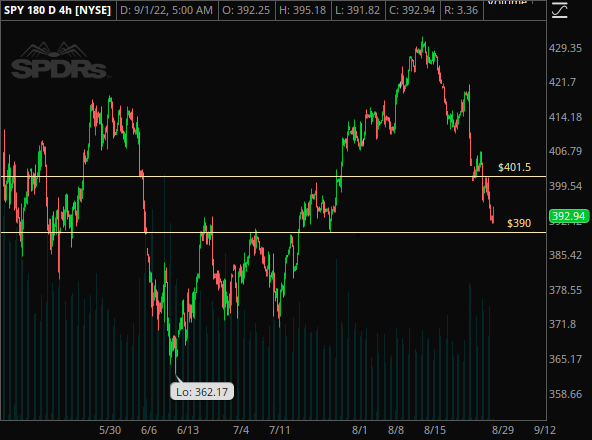Click the open price O: 392.25
Screen dimensions: 592x440
(246, 10)
